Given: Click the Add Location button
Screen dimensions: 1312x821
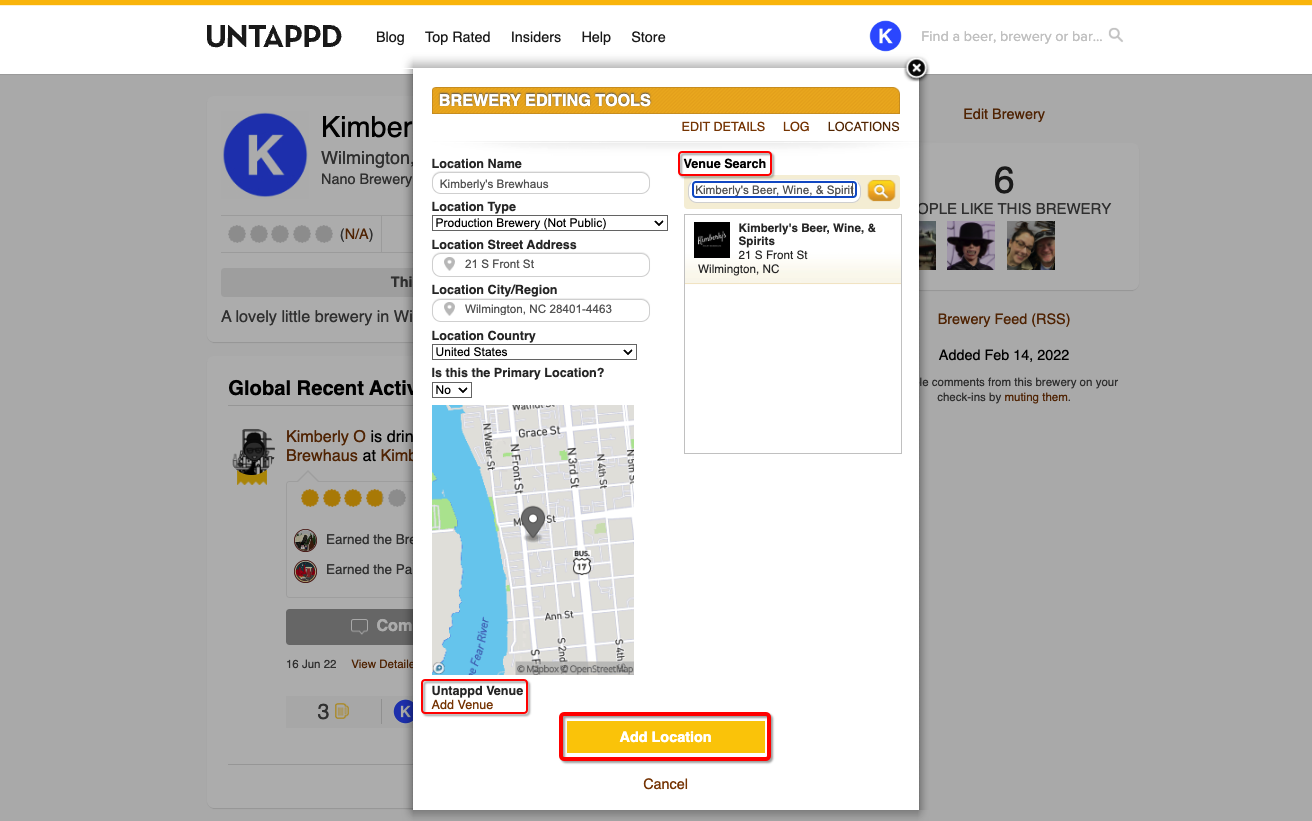Looking at the screenshot, I should [666, 737].
